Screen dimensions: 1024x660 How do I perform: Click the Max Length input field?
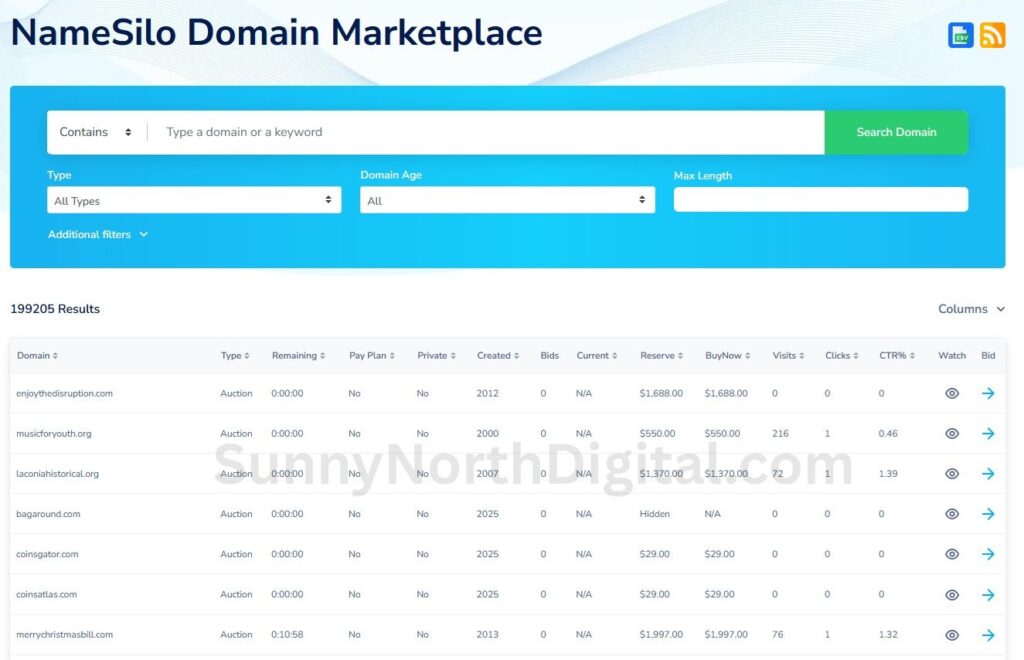820,200
